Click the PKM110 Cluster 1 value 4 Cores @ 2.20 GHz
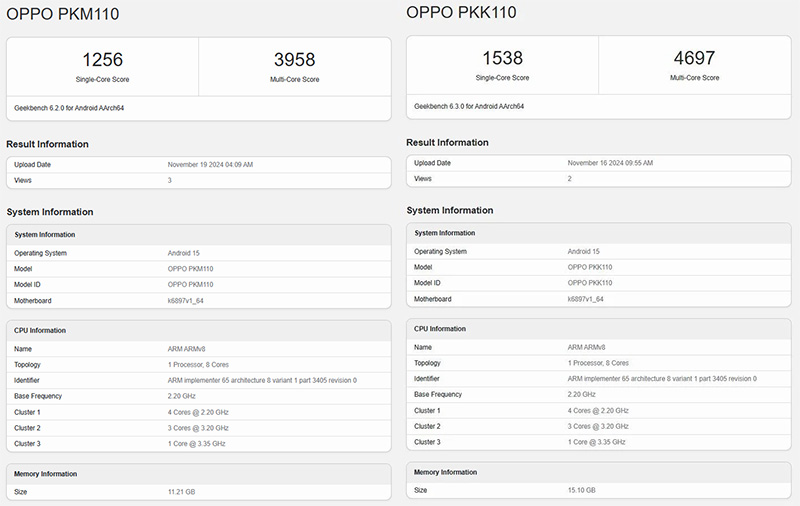Image resolution: width=800 pixels, height=506 pixels. point(198,413)
